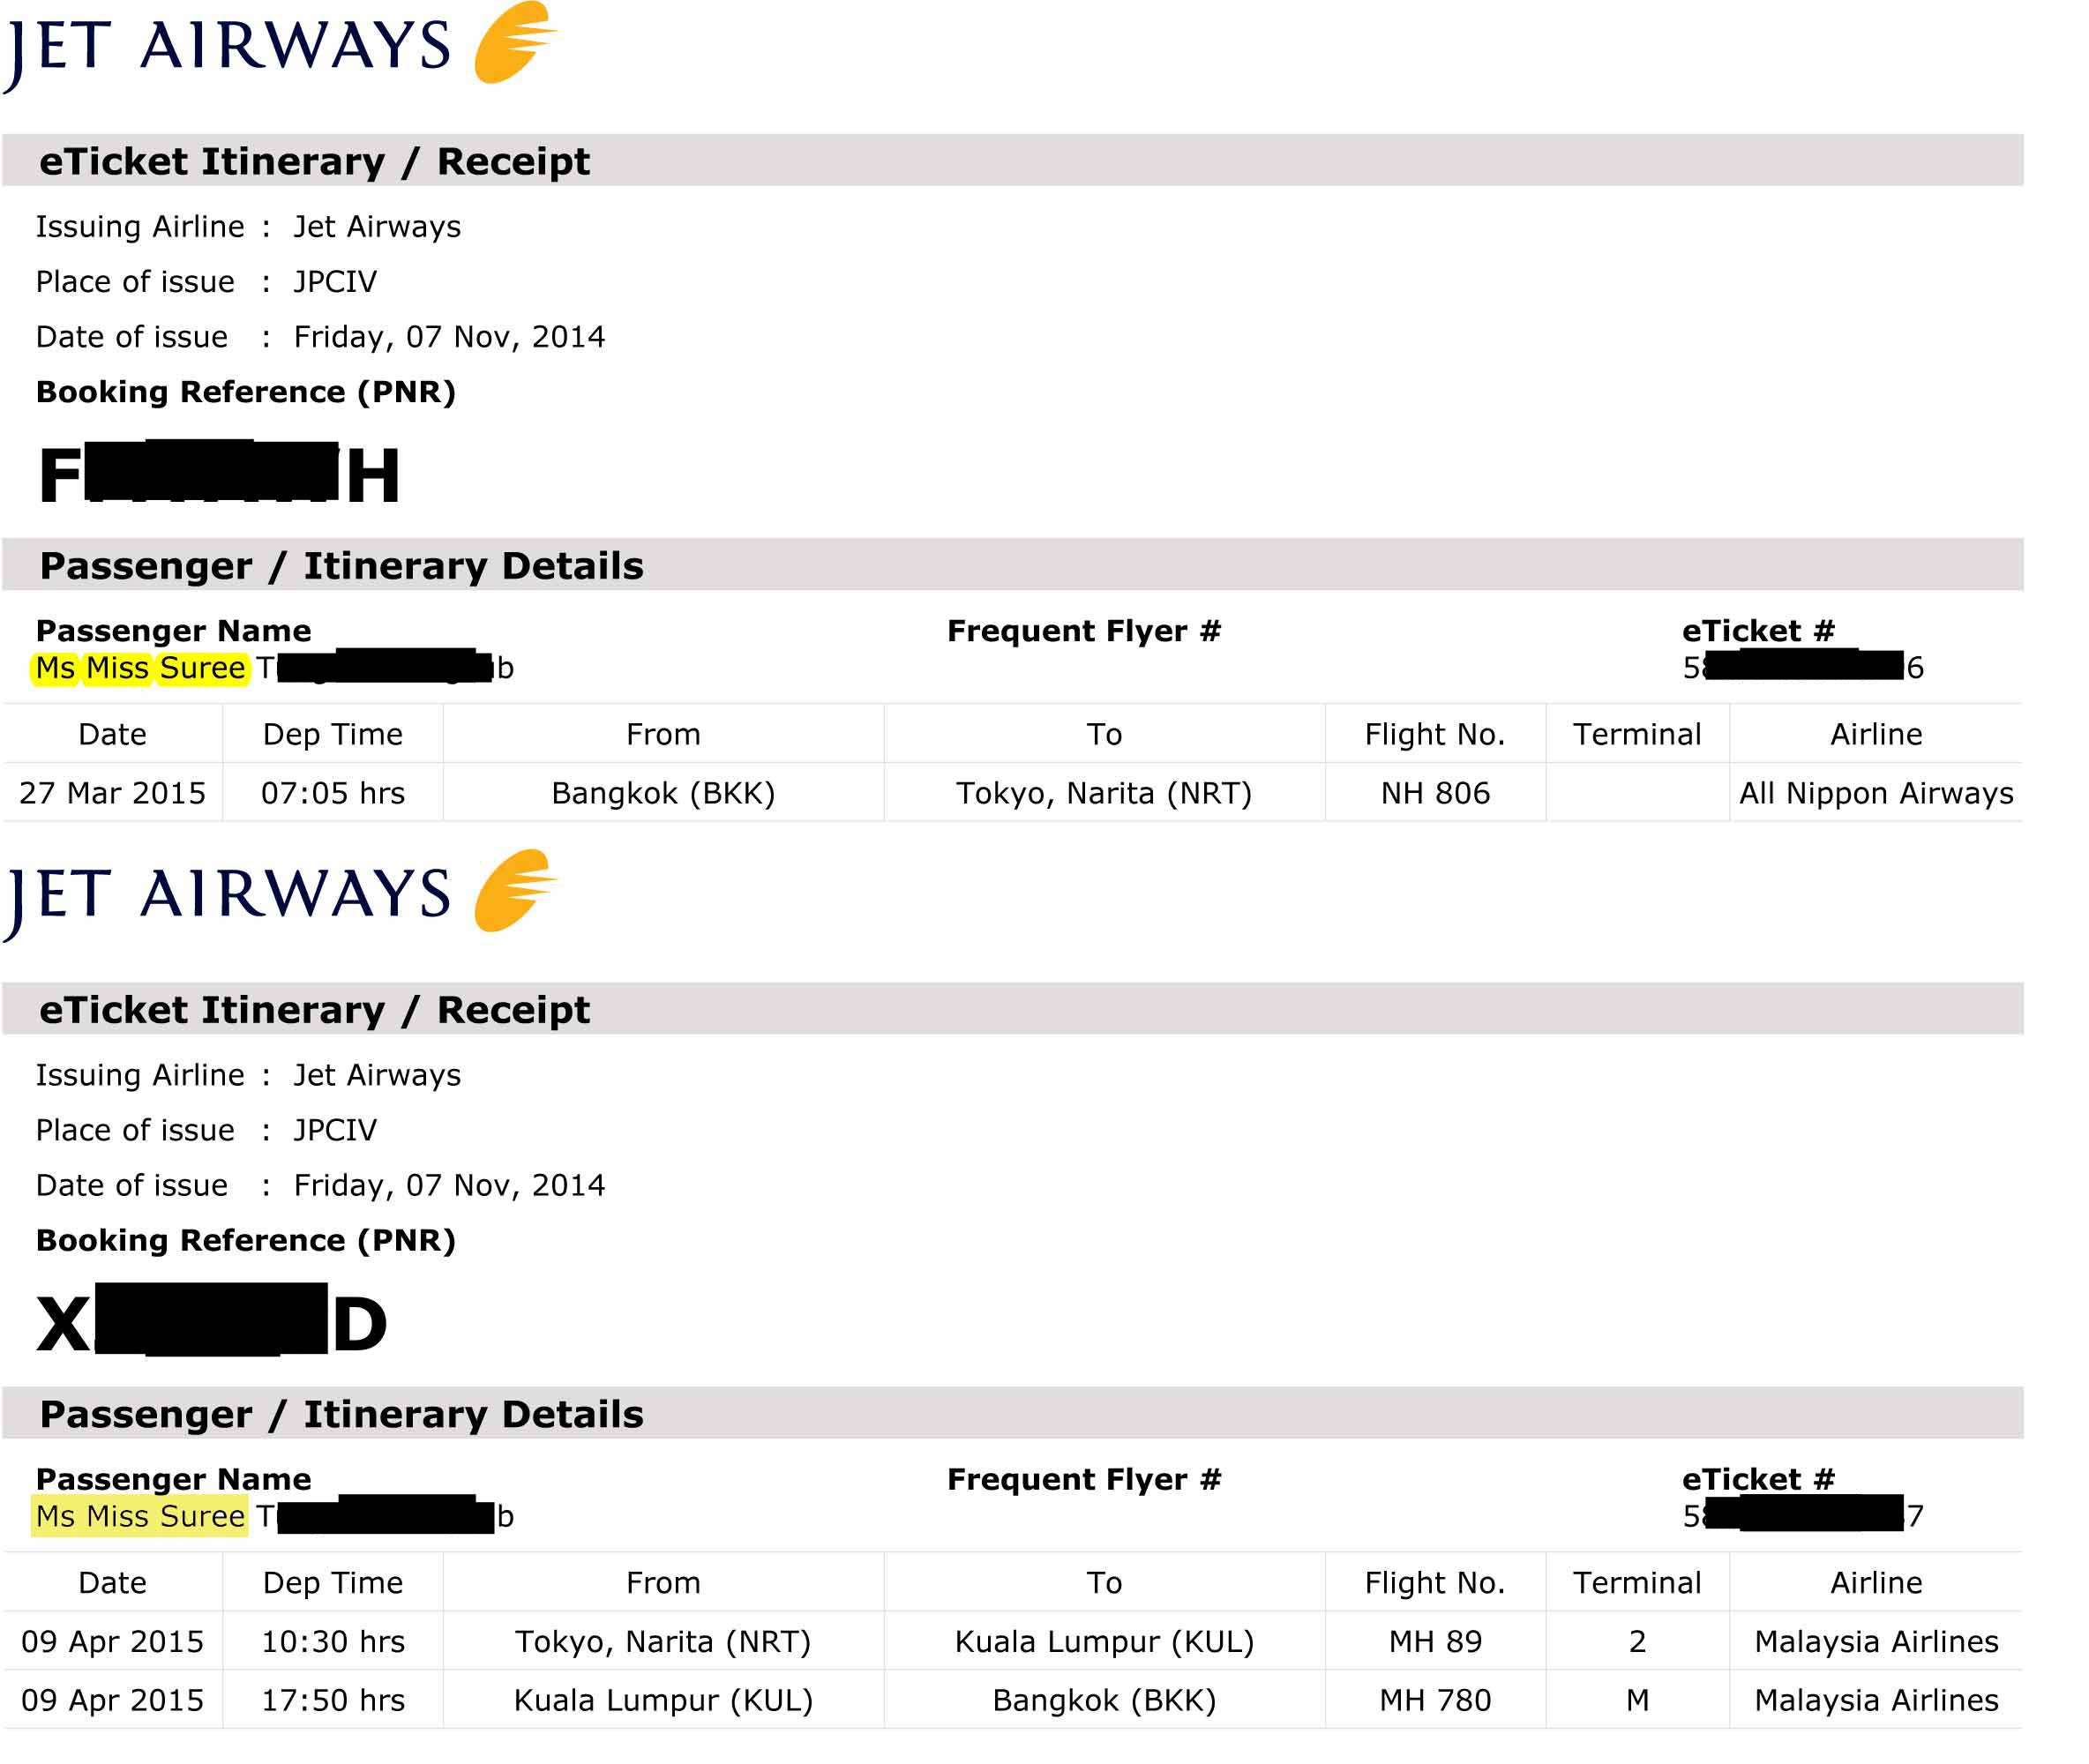Click the 27 Mar 2015 date cell

click(112, 793)
